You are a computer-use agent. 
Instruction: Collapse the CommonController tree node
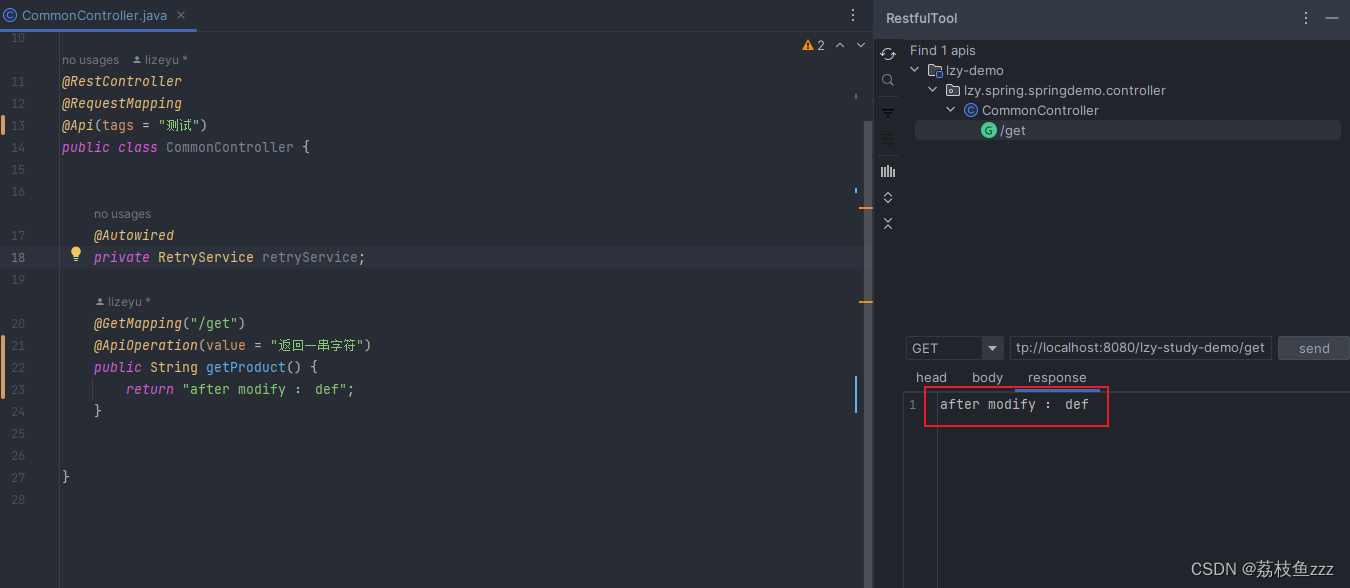tap(951, 110)
